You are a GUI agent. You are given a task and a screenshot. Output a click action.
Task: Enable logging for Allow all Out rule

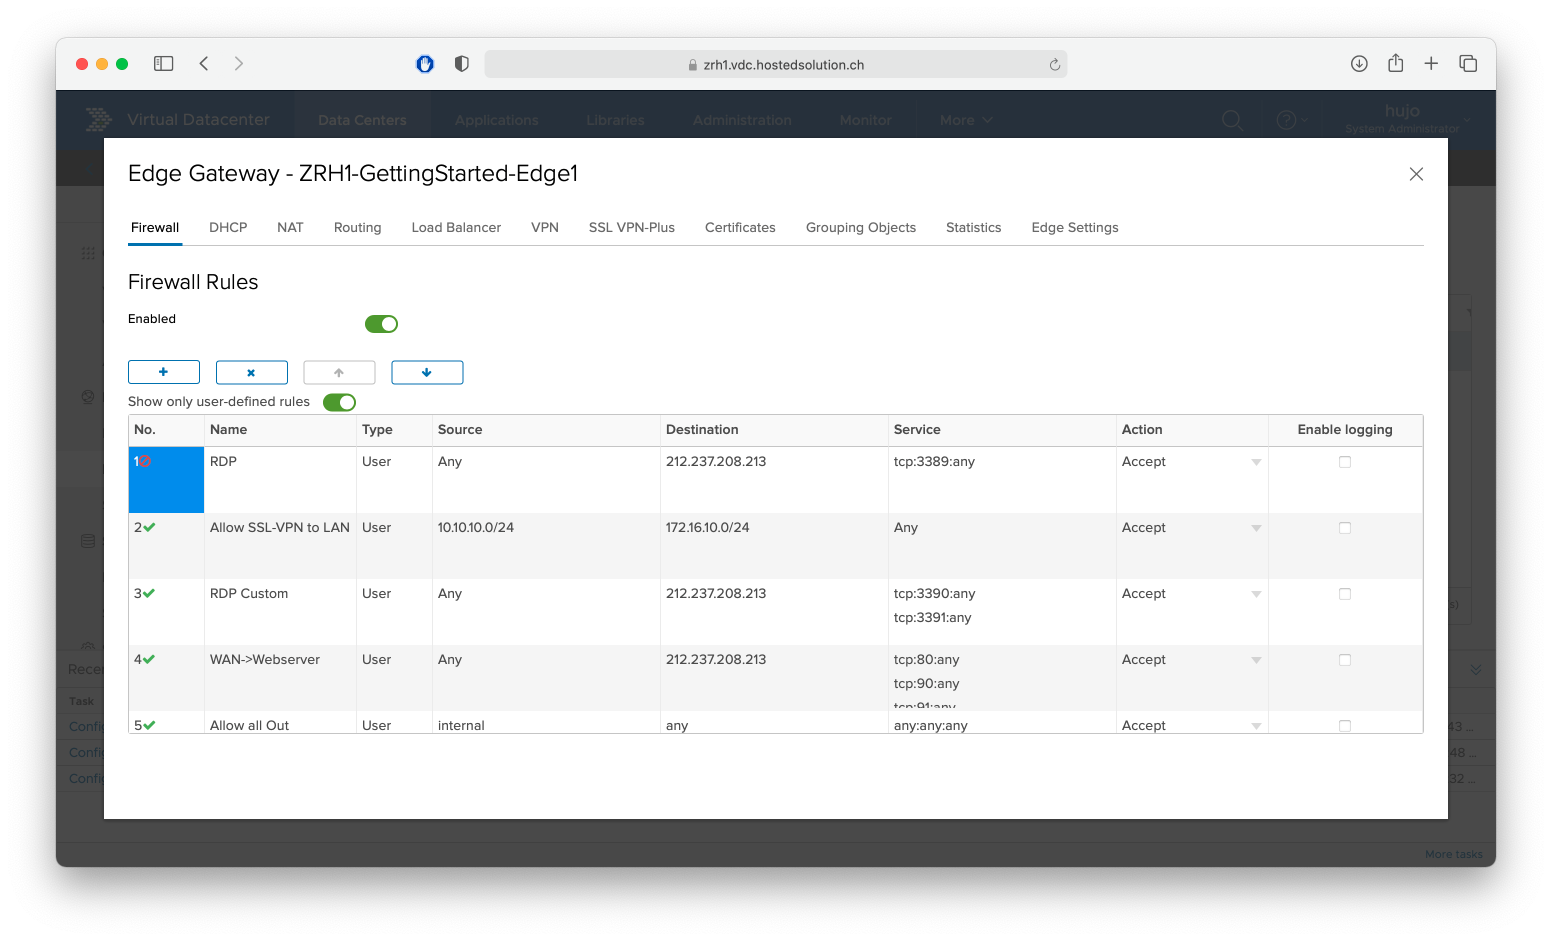tap(1345, 726)
